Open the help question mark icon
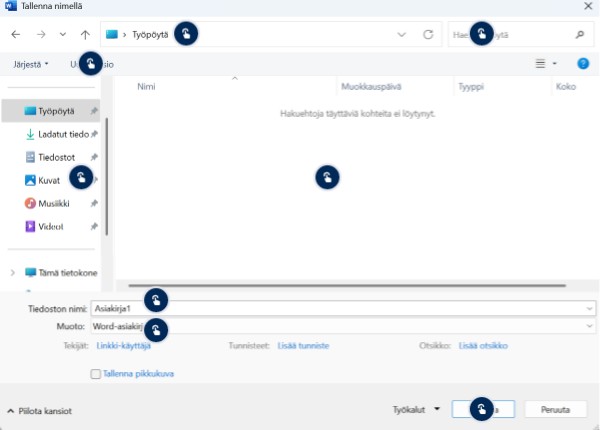The width and height of the screenshot is (600, 430). pos(583,64)
